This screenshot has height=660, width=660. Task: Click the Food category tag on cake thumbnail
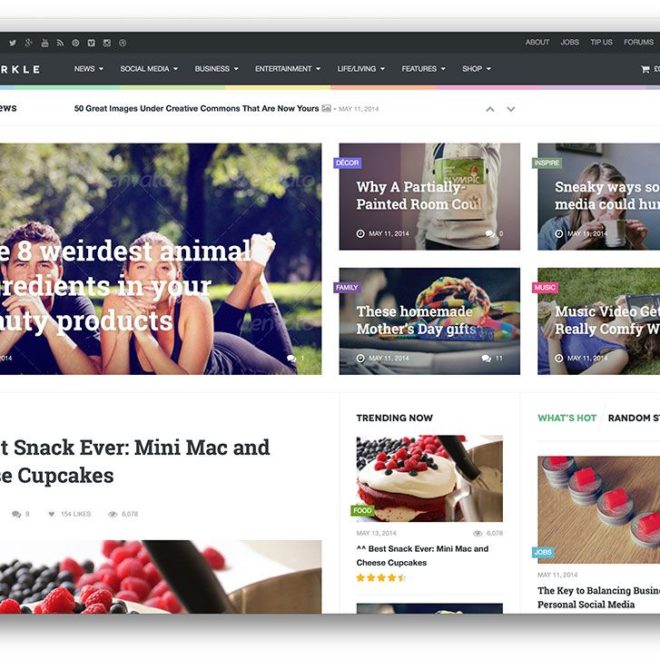tap(362, 511)
